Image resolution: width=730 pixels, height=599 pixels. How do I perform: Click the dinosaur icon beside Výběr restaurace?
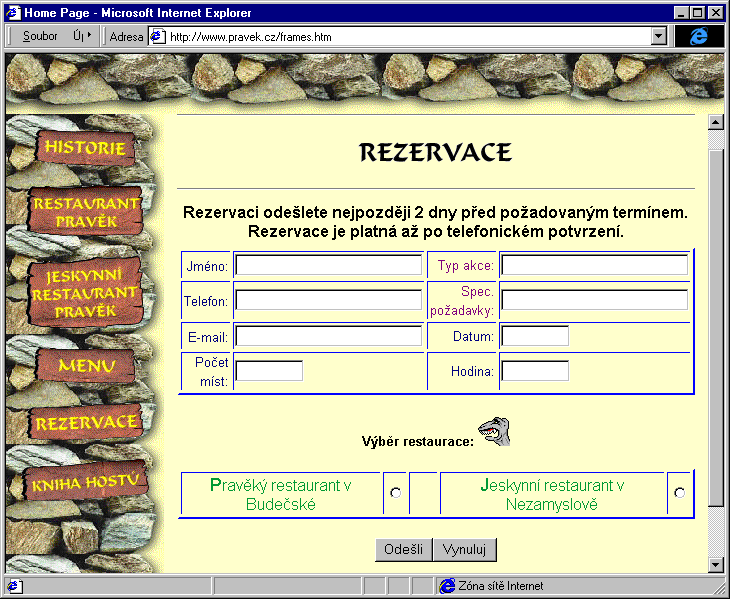[494, 431]
